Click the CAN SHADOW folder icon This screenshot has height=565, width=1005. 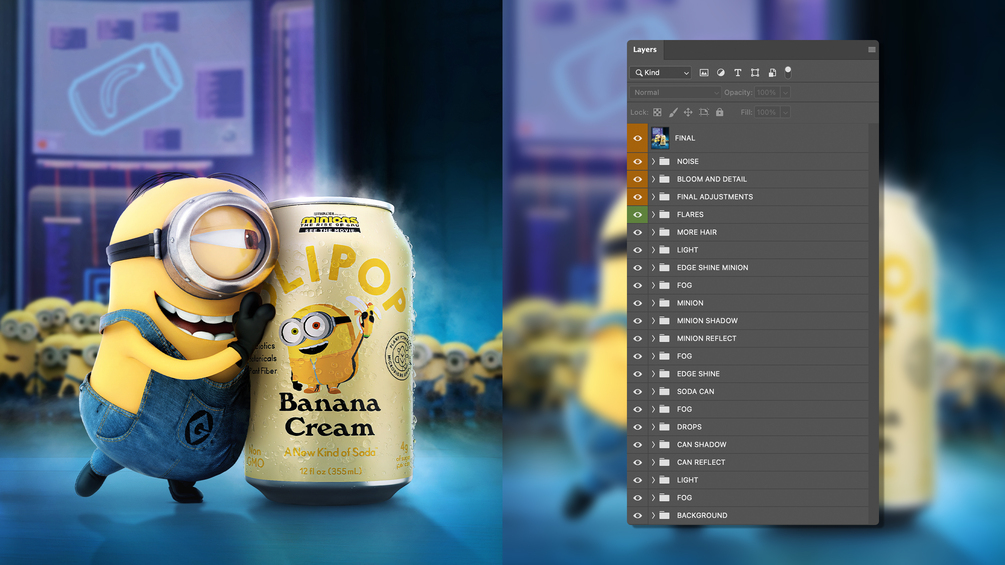coord(665,444)
